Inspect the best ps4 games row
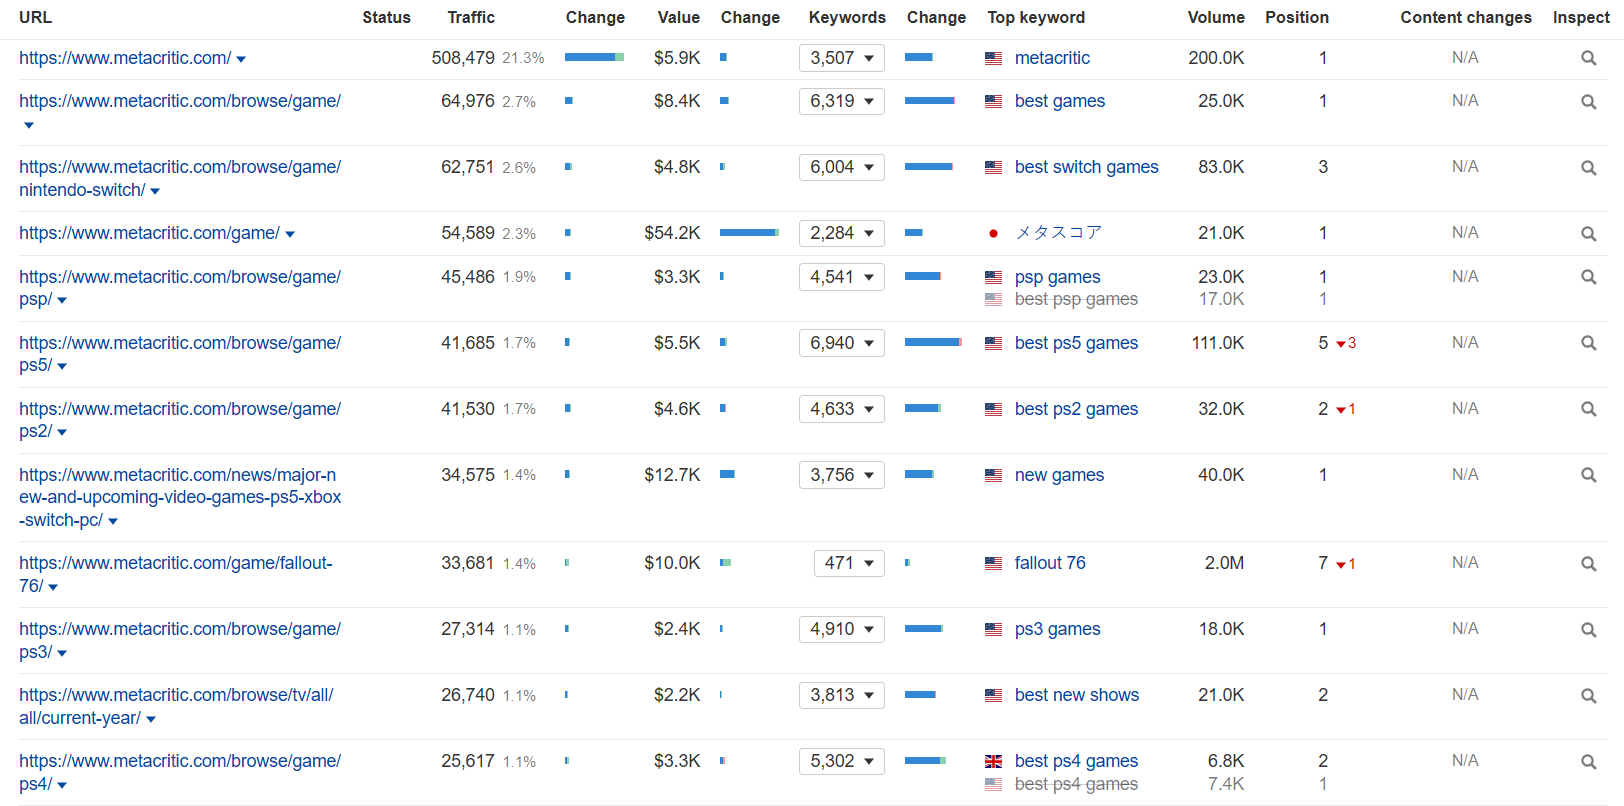Viewport: 1624px width, 806px height. click(1588, 761)
